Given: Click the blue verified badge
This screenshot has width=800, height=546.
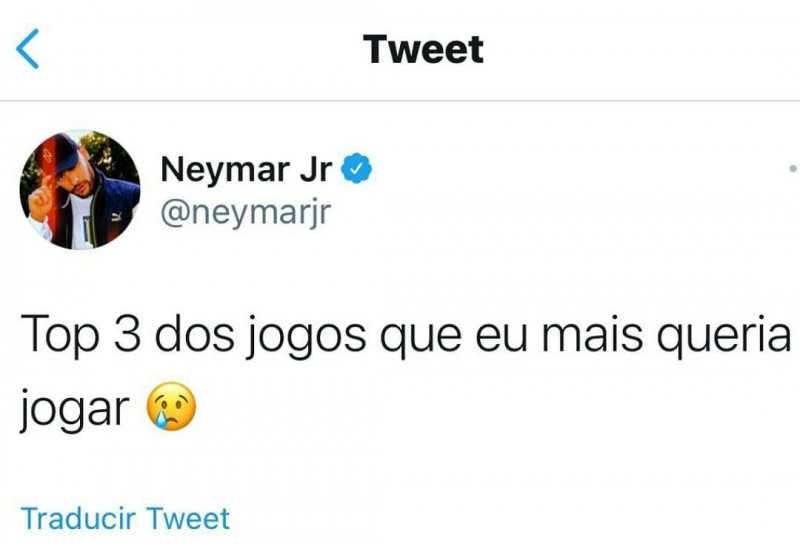Looking at the screenshot, I should pyautogui.click(x=358, y=170).
